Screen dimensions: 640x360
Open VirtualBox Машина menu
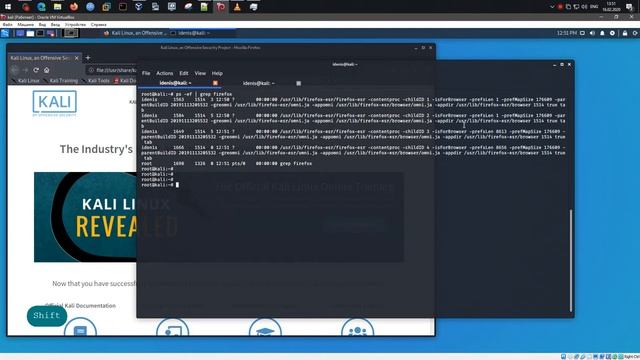click(25, 24)
